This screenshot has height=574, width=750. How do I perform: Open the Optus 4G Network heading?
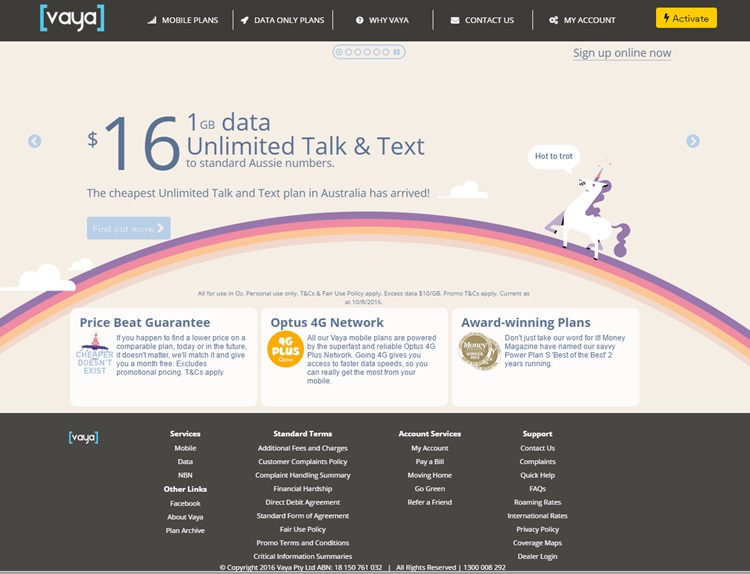coord(327,322)
